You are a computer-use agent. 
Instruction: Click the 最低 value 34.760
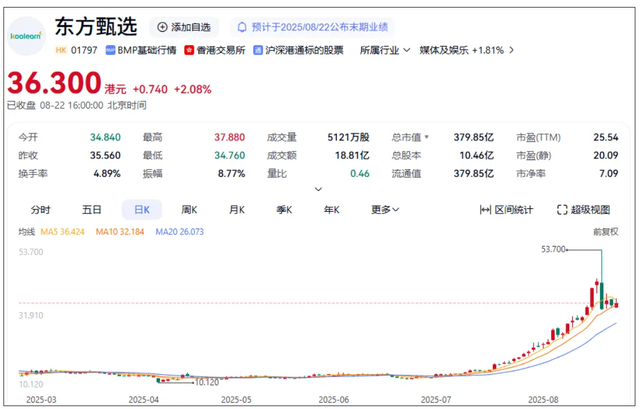click(230, 156)
